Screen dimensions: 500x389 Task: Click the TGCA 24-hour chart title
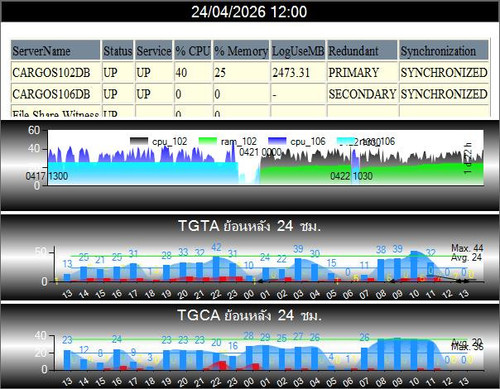pyautogui.click(x=249, y=315)
